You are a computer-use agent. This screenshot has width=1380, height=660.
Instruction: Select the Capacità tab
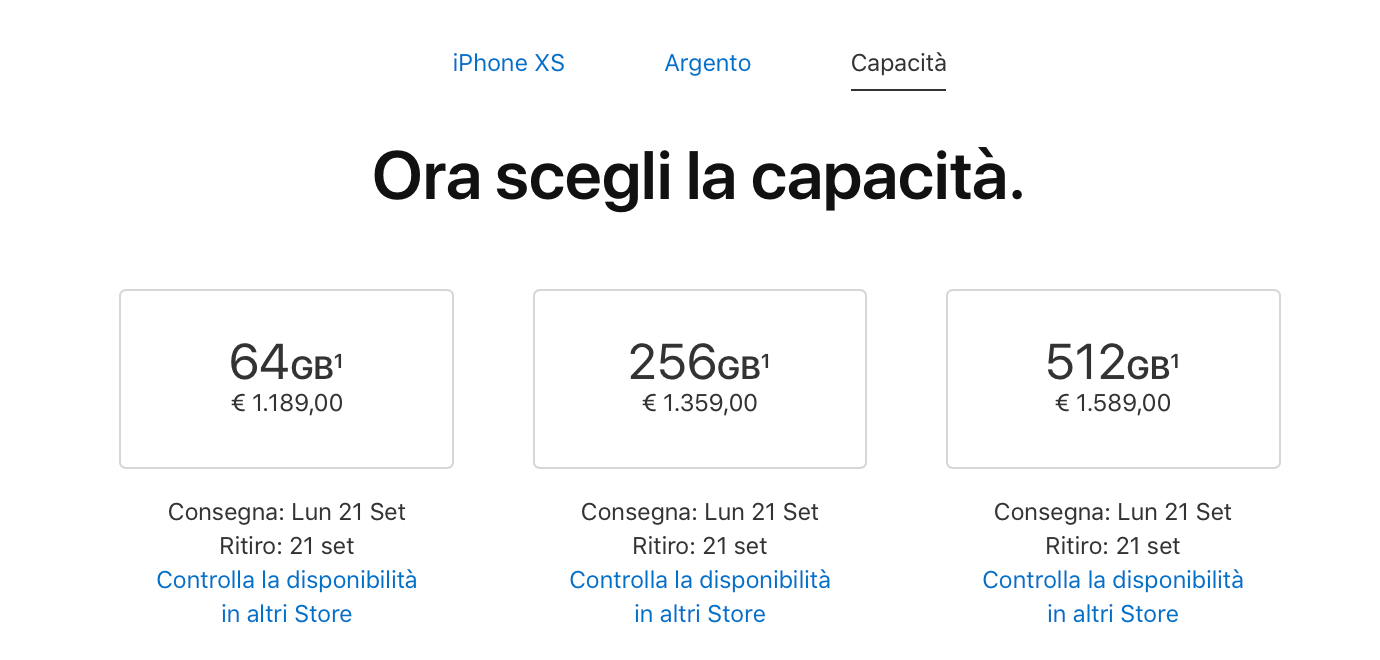click(898, 63)
